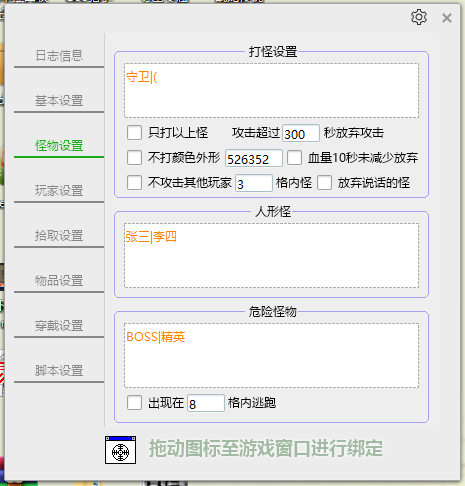Screen dimensions: 465x486
Task: Switch to 日志信息 tab
Action: (59, 56)
